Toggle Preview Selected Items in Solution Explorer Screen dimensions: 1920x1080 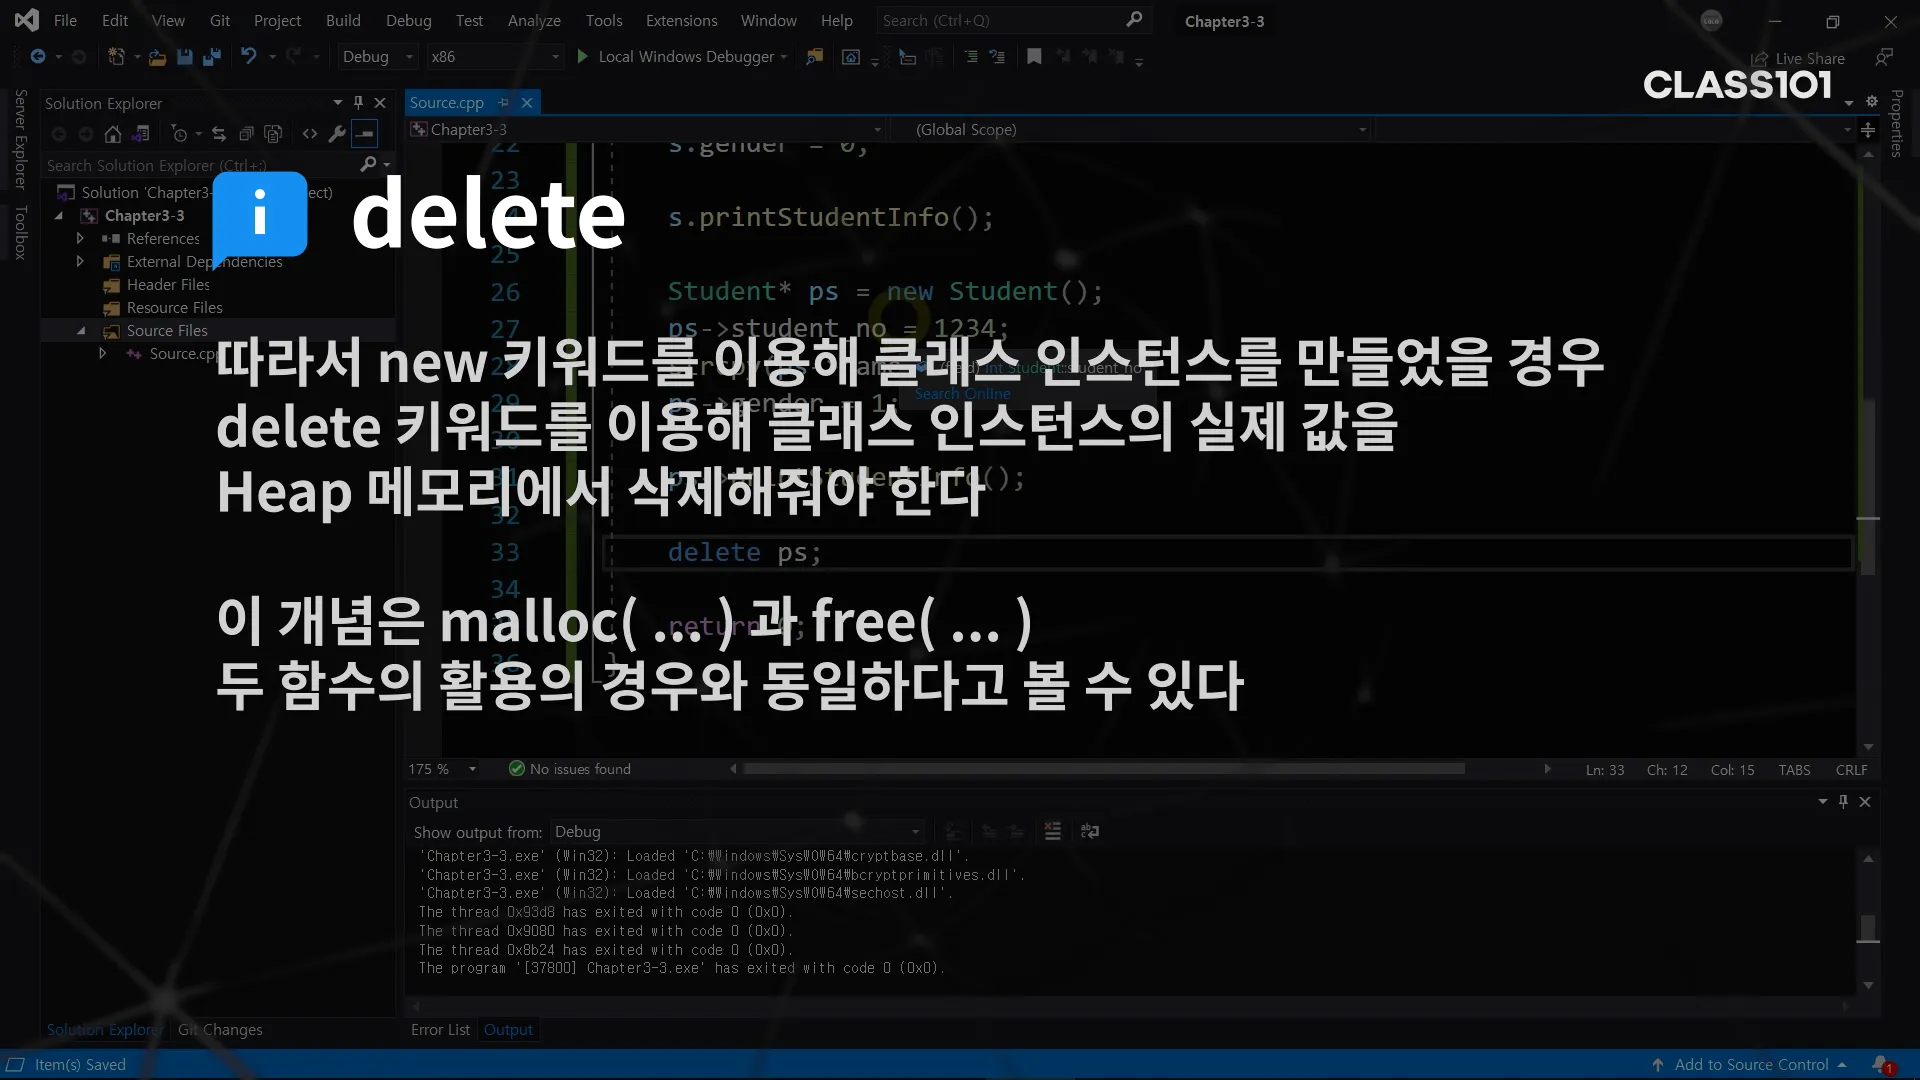tap(365, 134)
